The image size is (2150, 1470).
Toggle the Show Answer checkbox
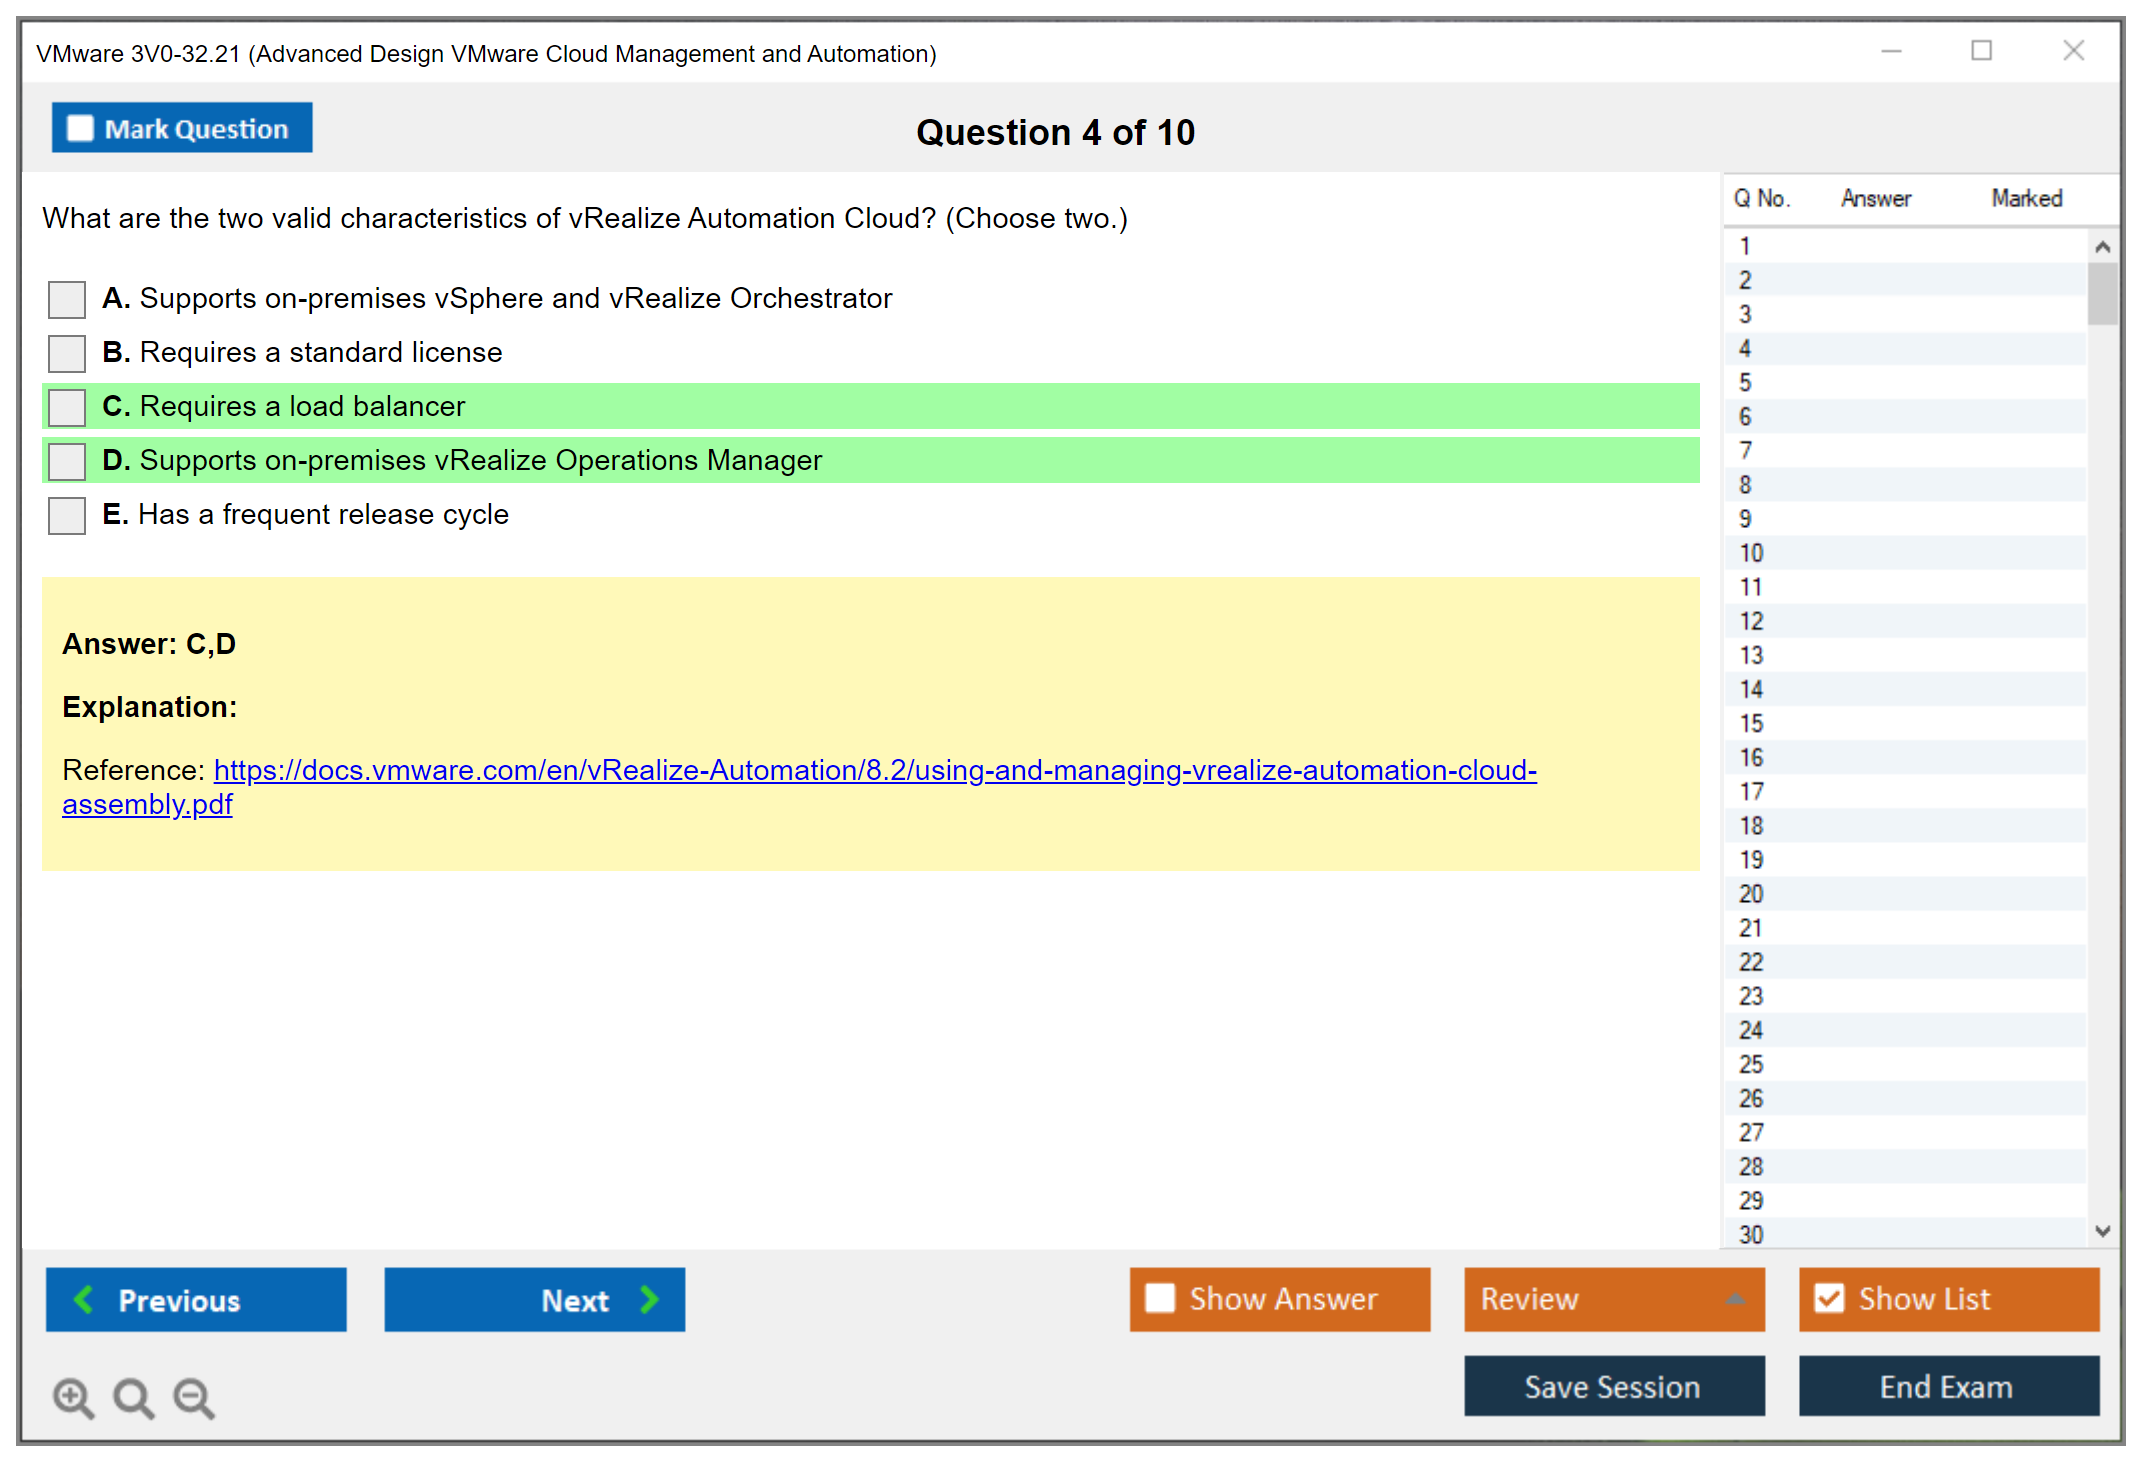1160,1298
